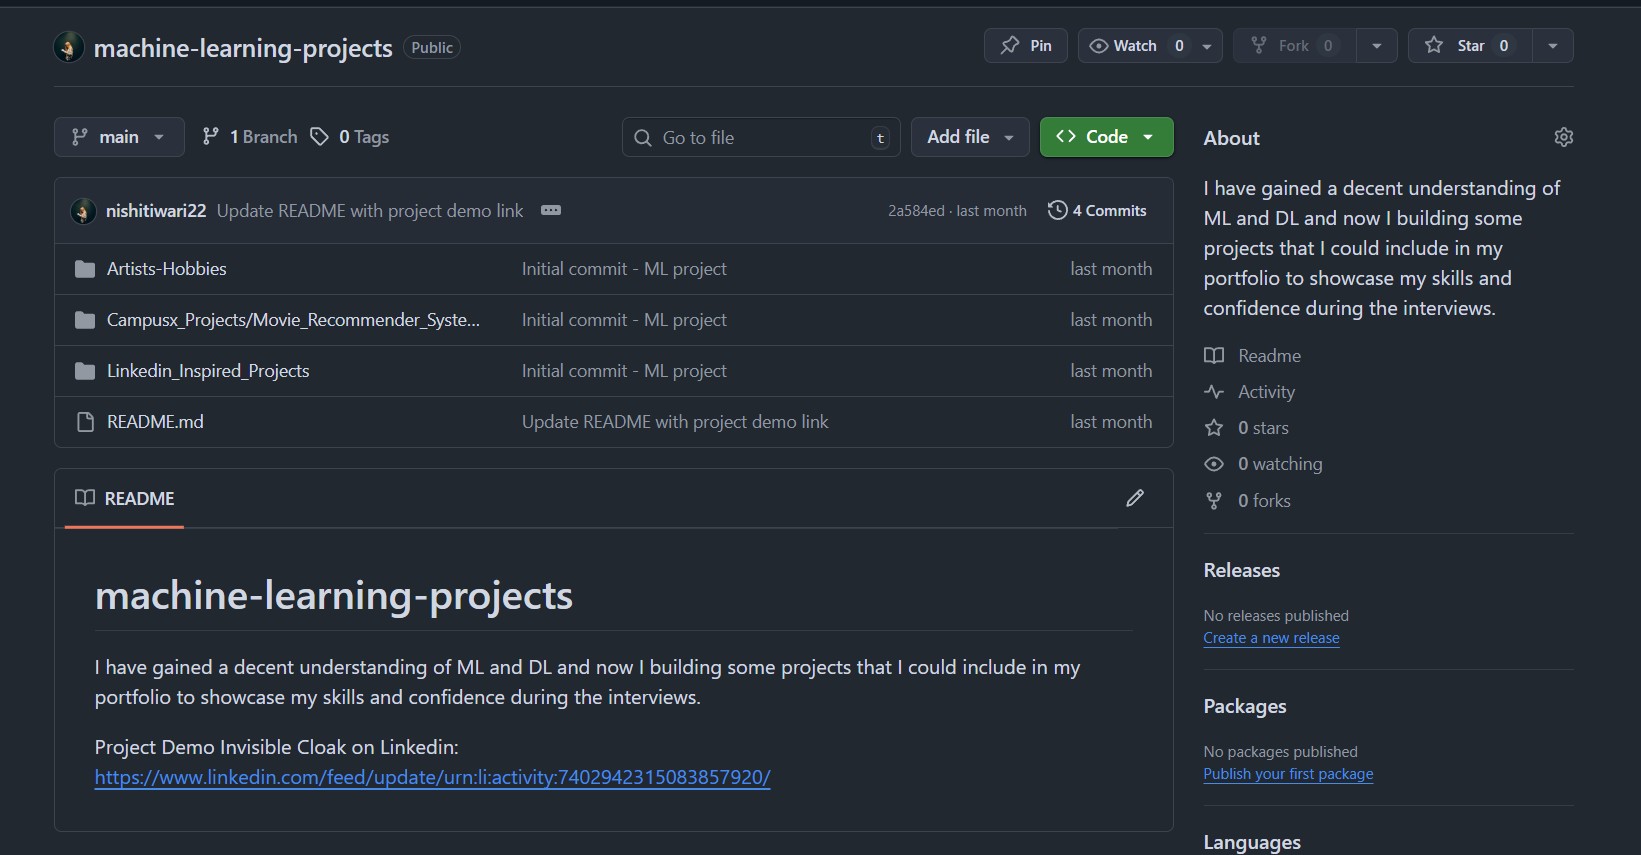Click the Campusx_Projects row commit message
Image resolution: width=1641 pixels, height=855 pixels.
click(x=624, y=320)
